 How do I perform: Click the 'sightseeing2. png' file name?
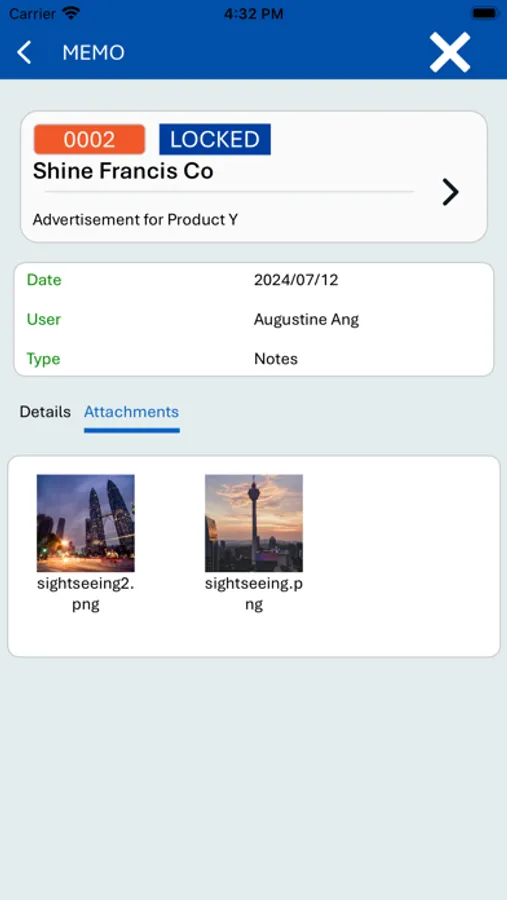(86, 594)
